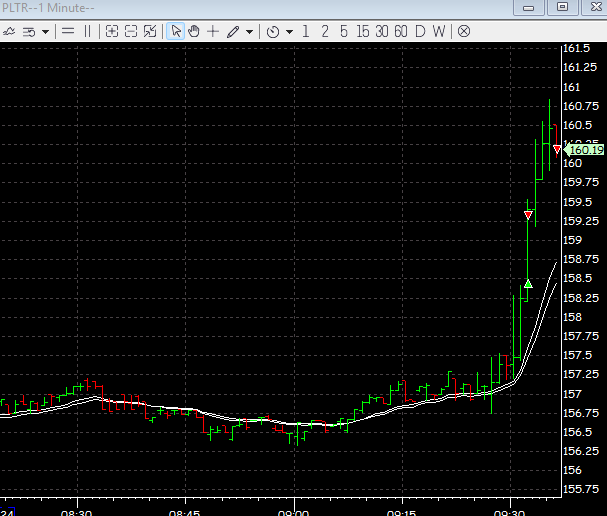Switch to the Daily (D) interval

[420, 31]
